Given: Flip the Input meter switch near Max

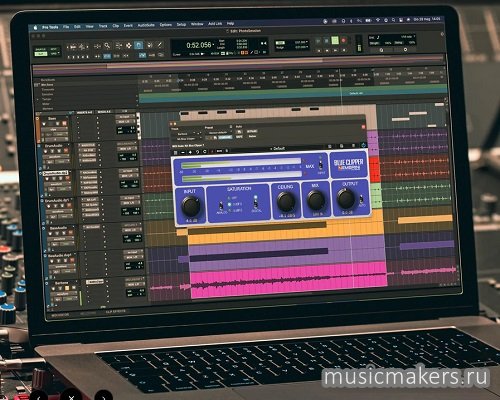Looking at the screenshot, I should pyautogui.click(x=320, y=165).
